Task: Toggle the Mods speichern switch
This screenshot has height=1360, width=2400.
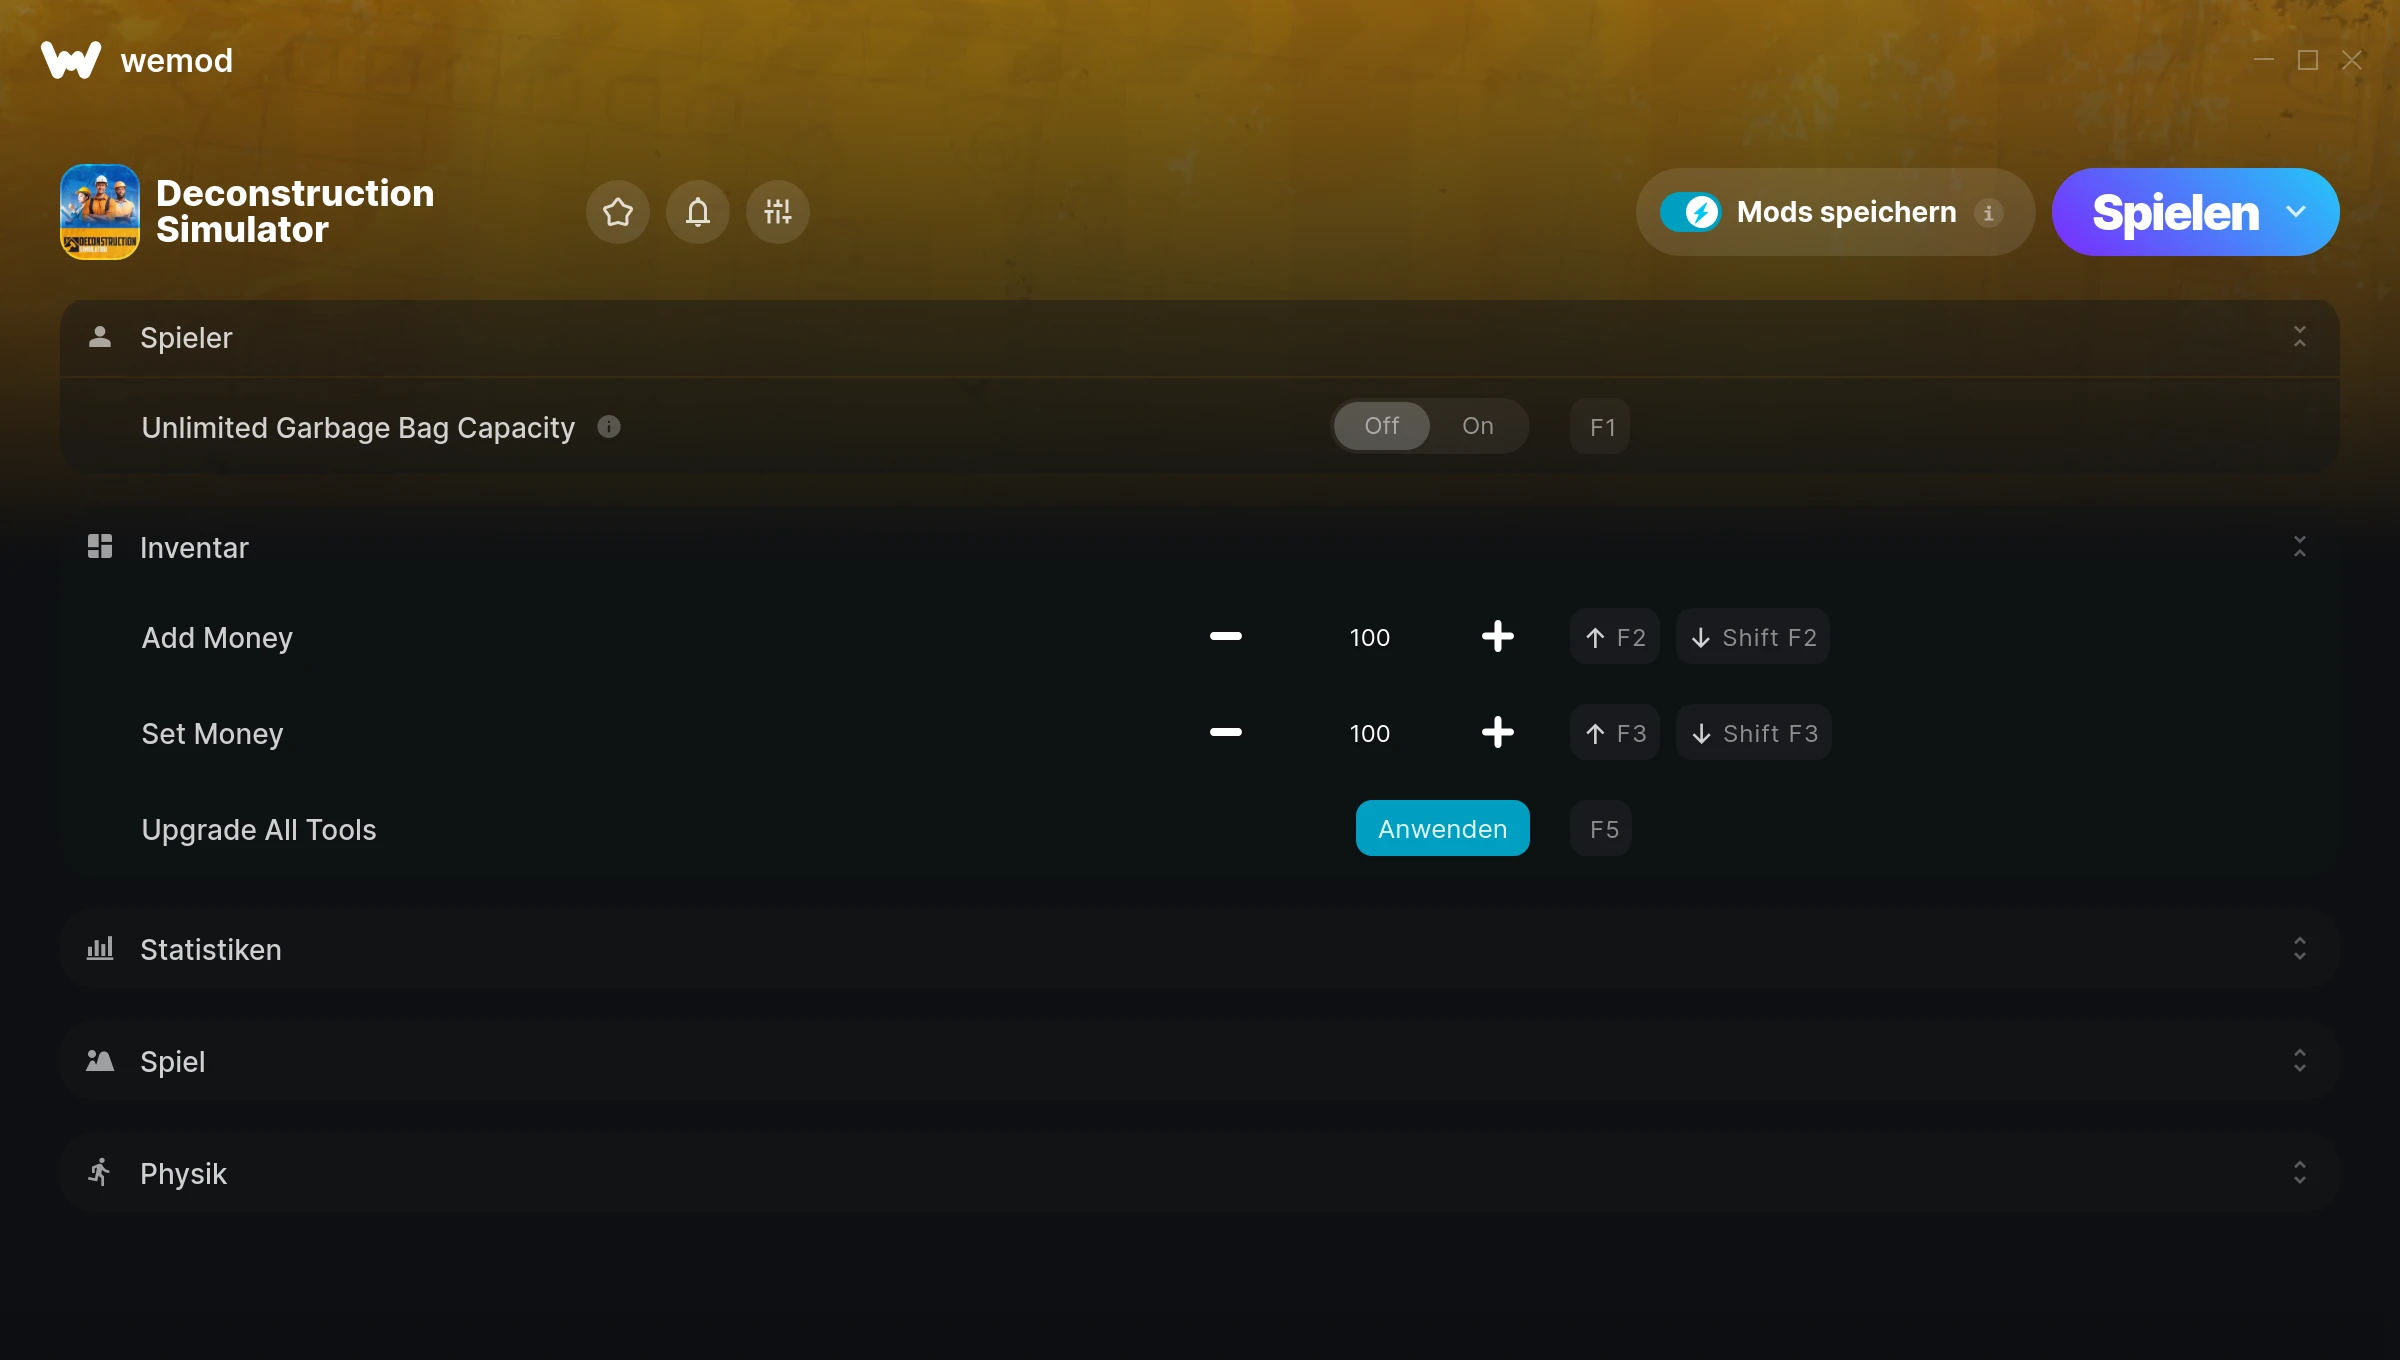Action: (x=1691, y=212)
